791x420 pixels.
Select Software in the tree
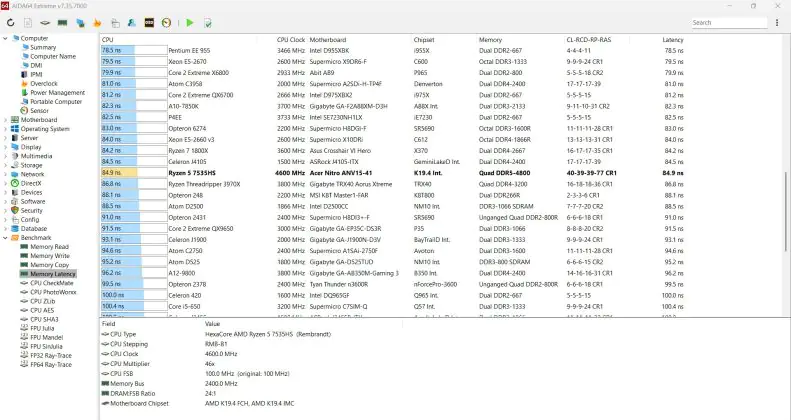pos(33,202)
